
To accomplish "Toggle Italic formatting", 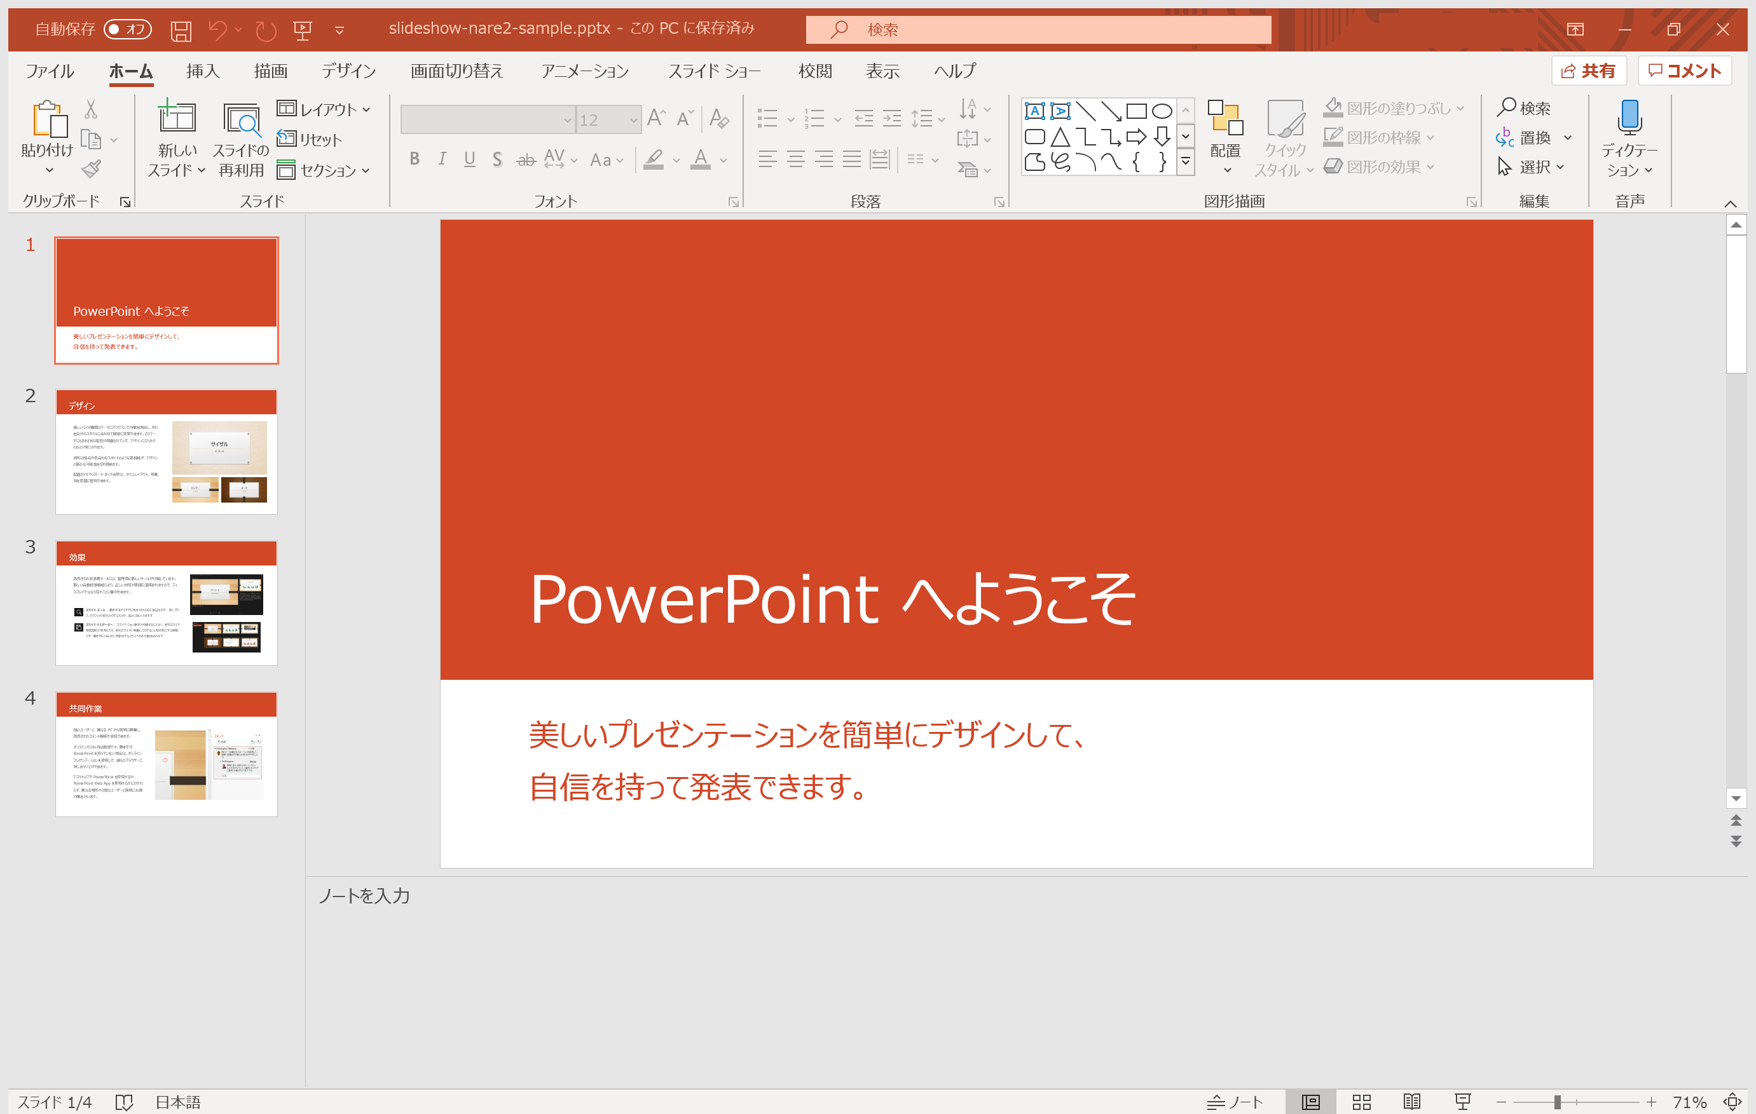I will [x=442, y=159].
